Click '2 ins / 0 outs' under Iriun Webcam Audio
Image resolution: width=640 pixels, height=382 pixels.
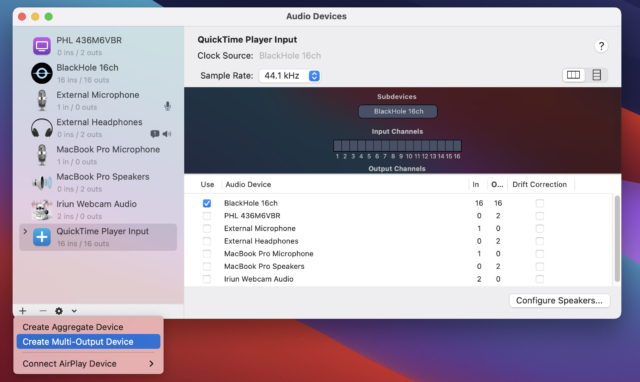(80, 216)
